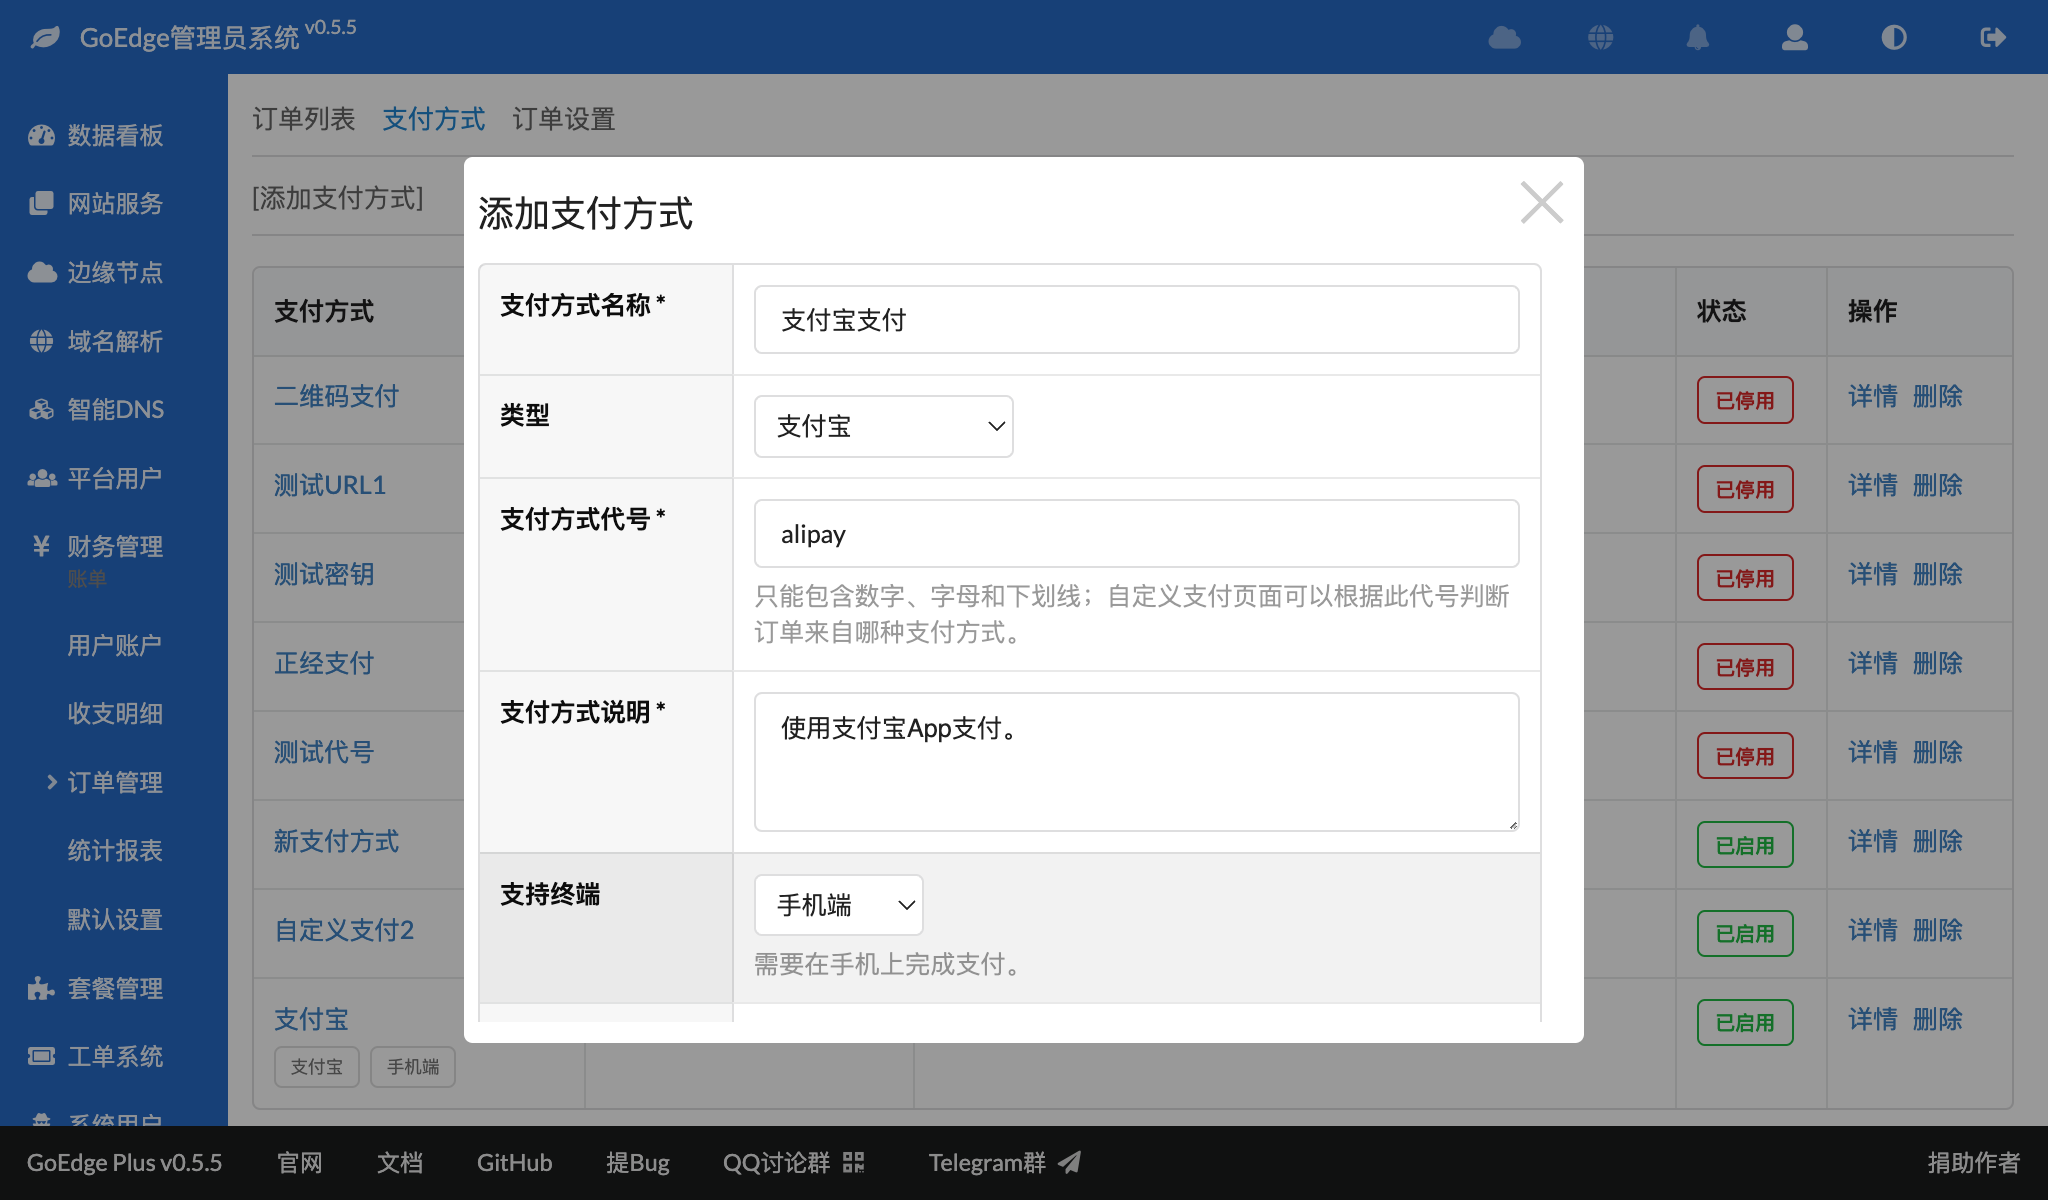This screenshot has width=2048, height=1200.
Task: Open 域名解析 in the sidebar
Action: tap(115, 341)
